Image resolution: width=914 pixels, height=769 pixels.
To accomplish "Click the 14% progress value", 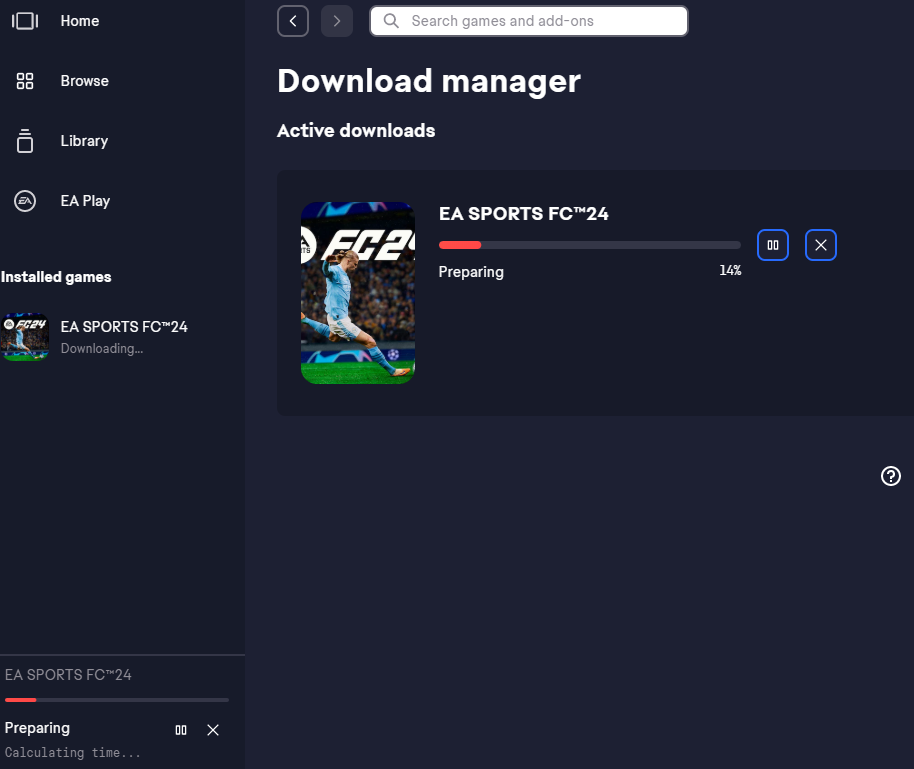I will pyautogui.click(x=730, y=271).
